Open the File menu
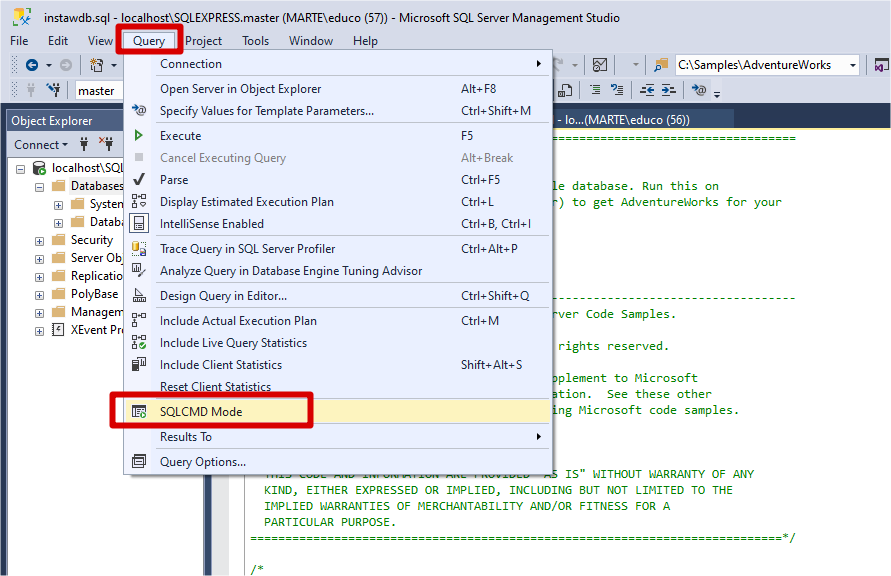 pos(19,41)
